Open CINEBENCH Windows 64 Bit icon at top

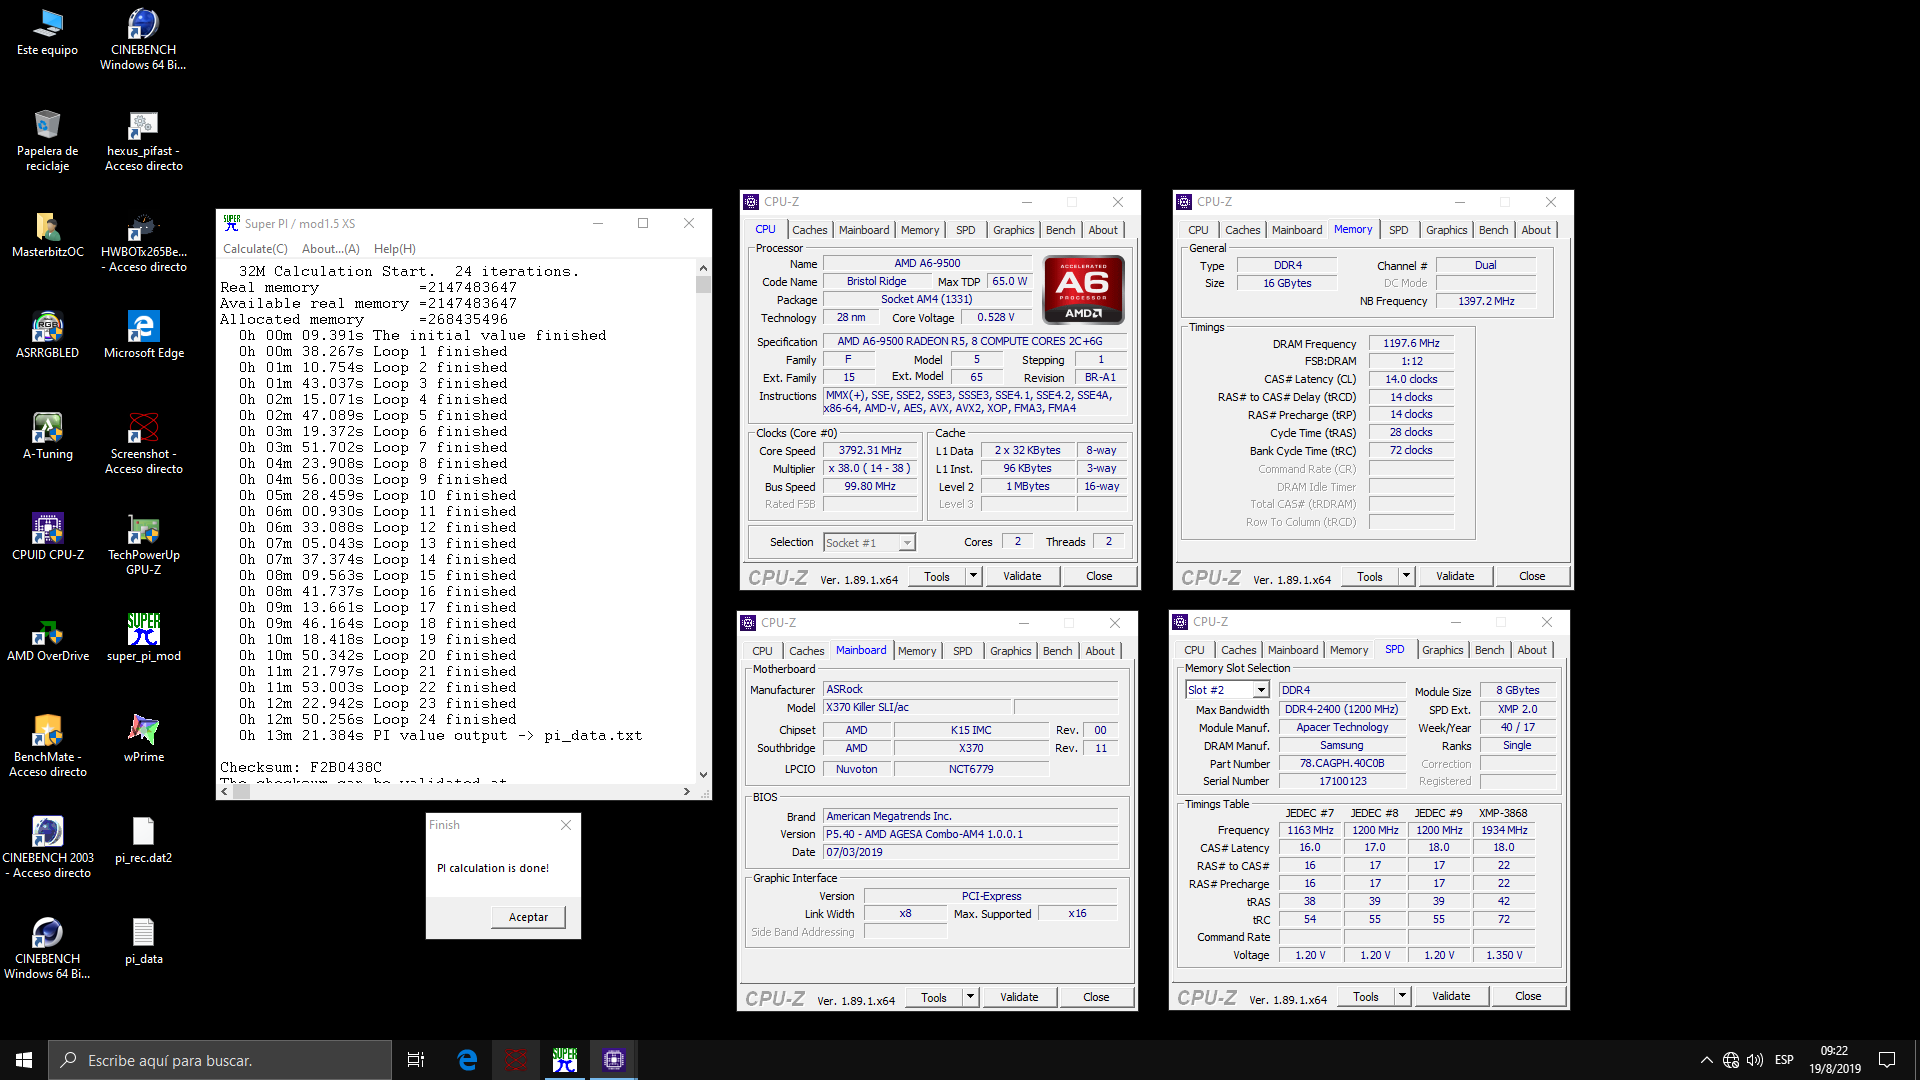pyautogui.click(x=143, y=40)
